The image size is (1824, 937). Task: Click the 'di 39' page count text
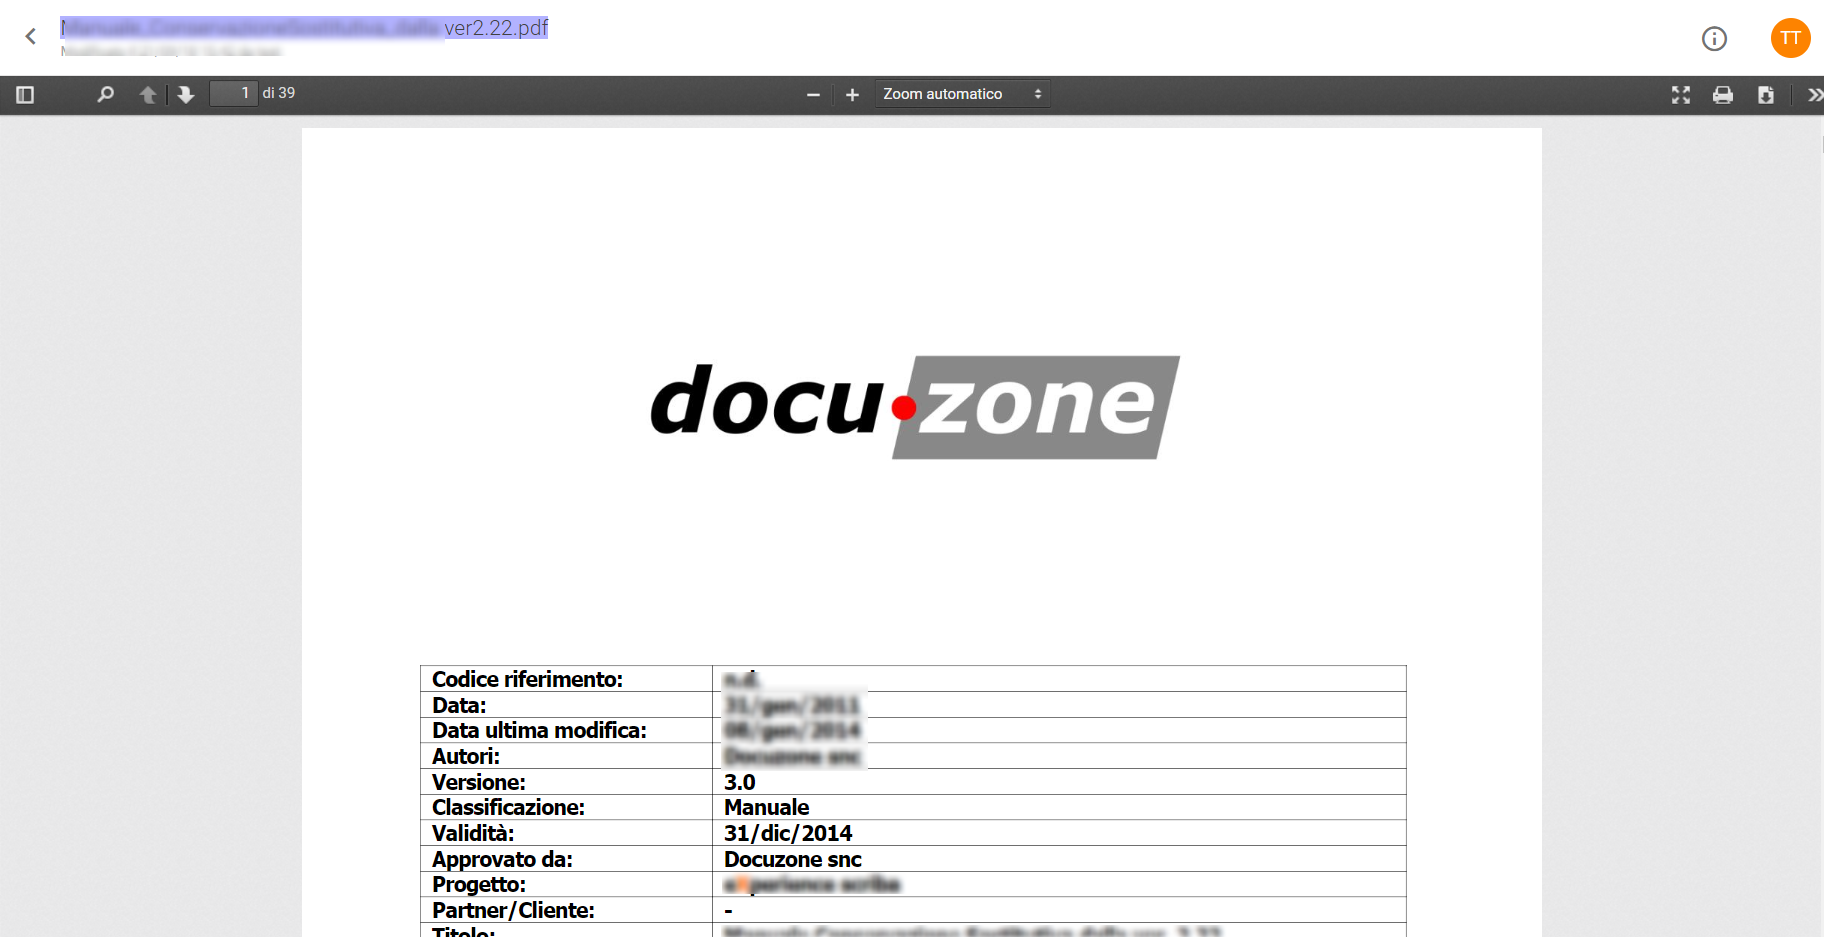279,93
